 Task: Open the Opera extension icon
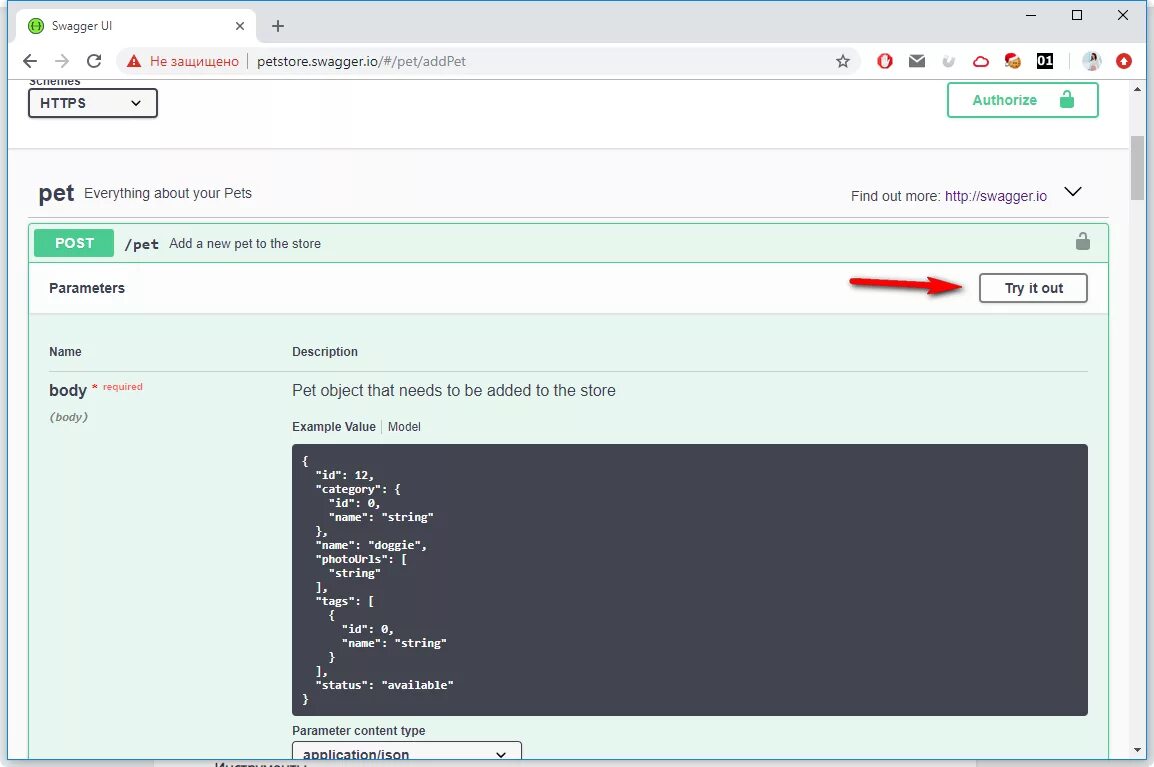tap(885, 61)
